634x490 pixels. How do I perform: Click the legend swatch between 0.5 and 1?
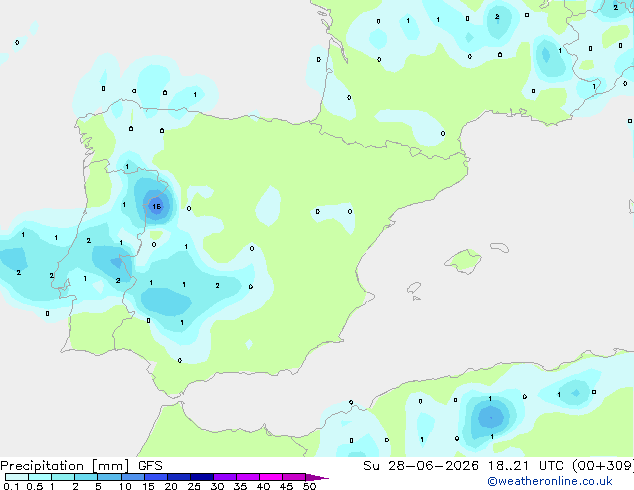[x=40, y=477]
